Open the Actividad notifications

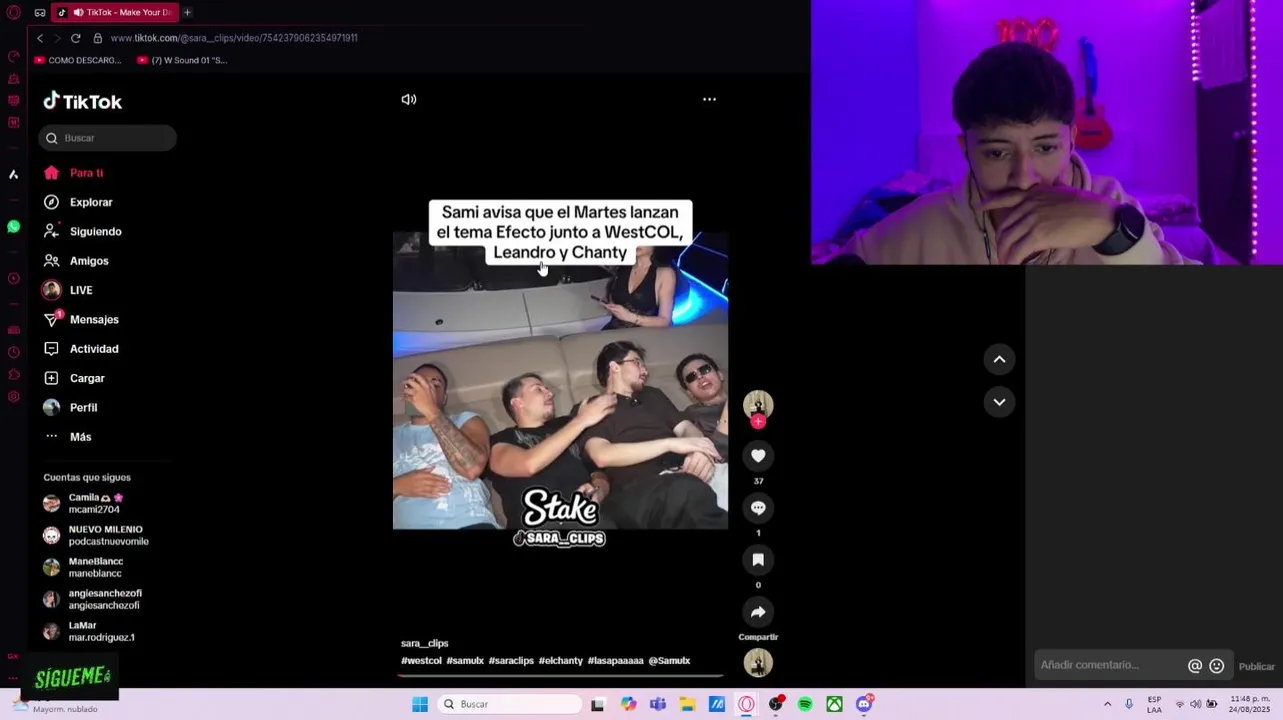tap(81, 349)
